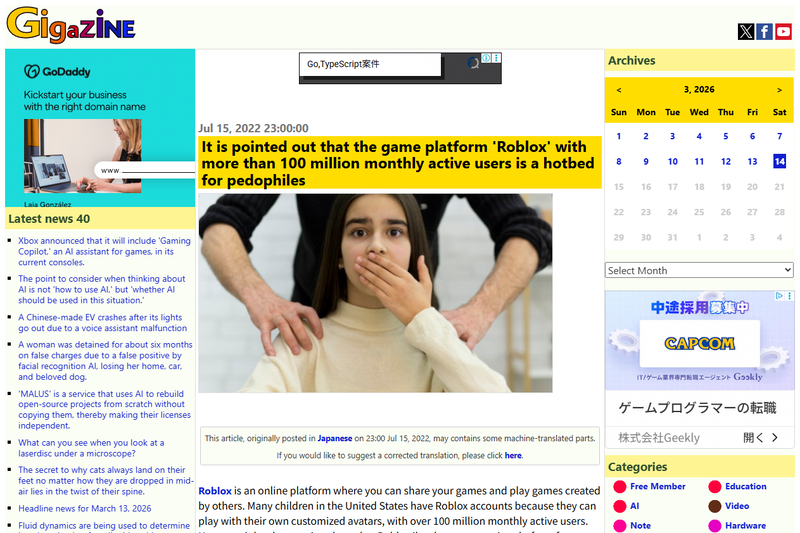Go to previous month in Archives calendar
The width and height of the screenshot is (800, 533).
(x=619, y=90)
